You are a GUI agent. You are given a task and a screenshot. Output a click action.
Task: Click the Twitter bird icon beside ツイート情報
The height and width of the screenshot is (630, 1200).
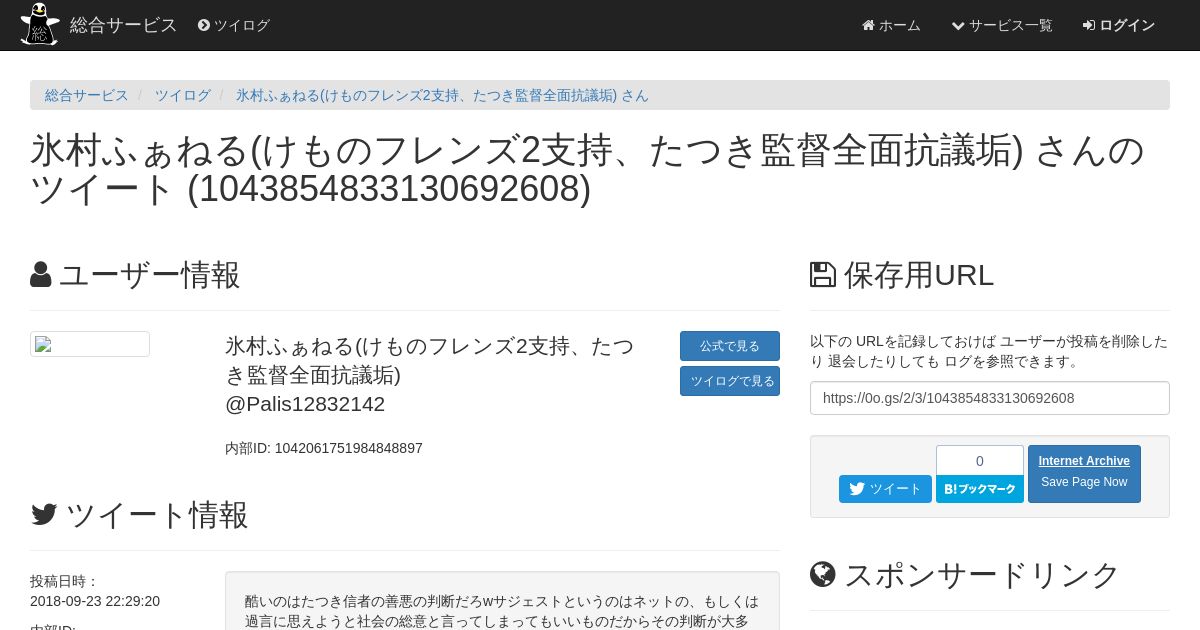click(44, 515)
